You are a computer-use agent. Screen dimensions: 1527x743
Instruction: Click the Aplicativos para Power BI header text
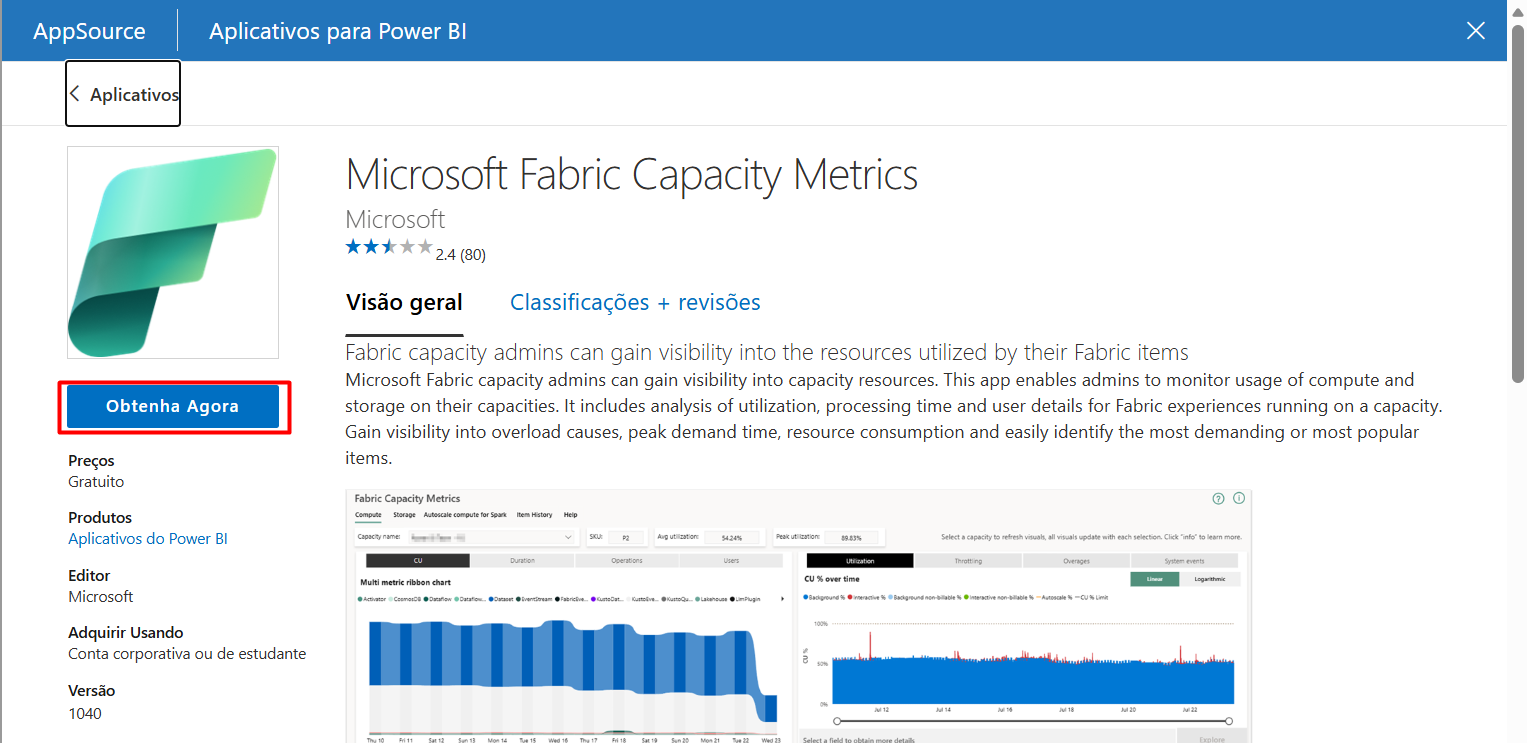pyautogui.click(x=338, y=31)
